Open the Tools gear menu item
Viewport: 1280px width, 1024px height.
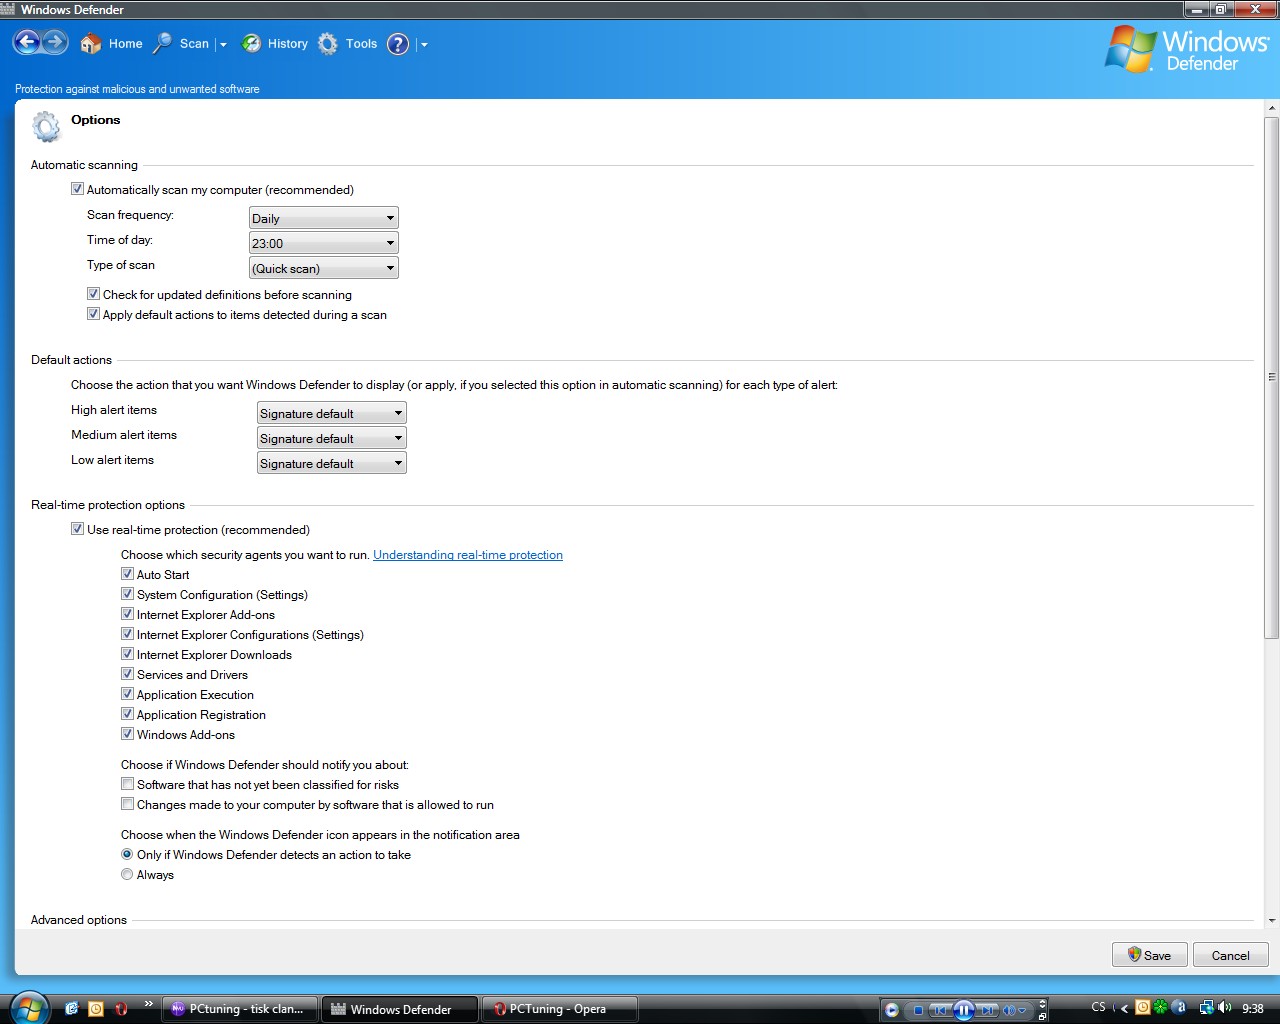pos(347,44)
